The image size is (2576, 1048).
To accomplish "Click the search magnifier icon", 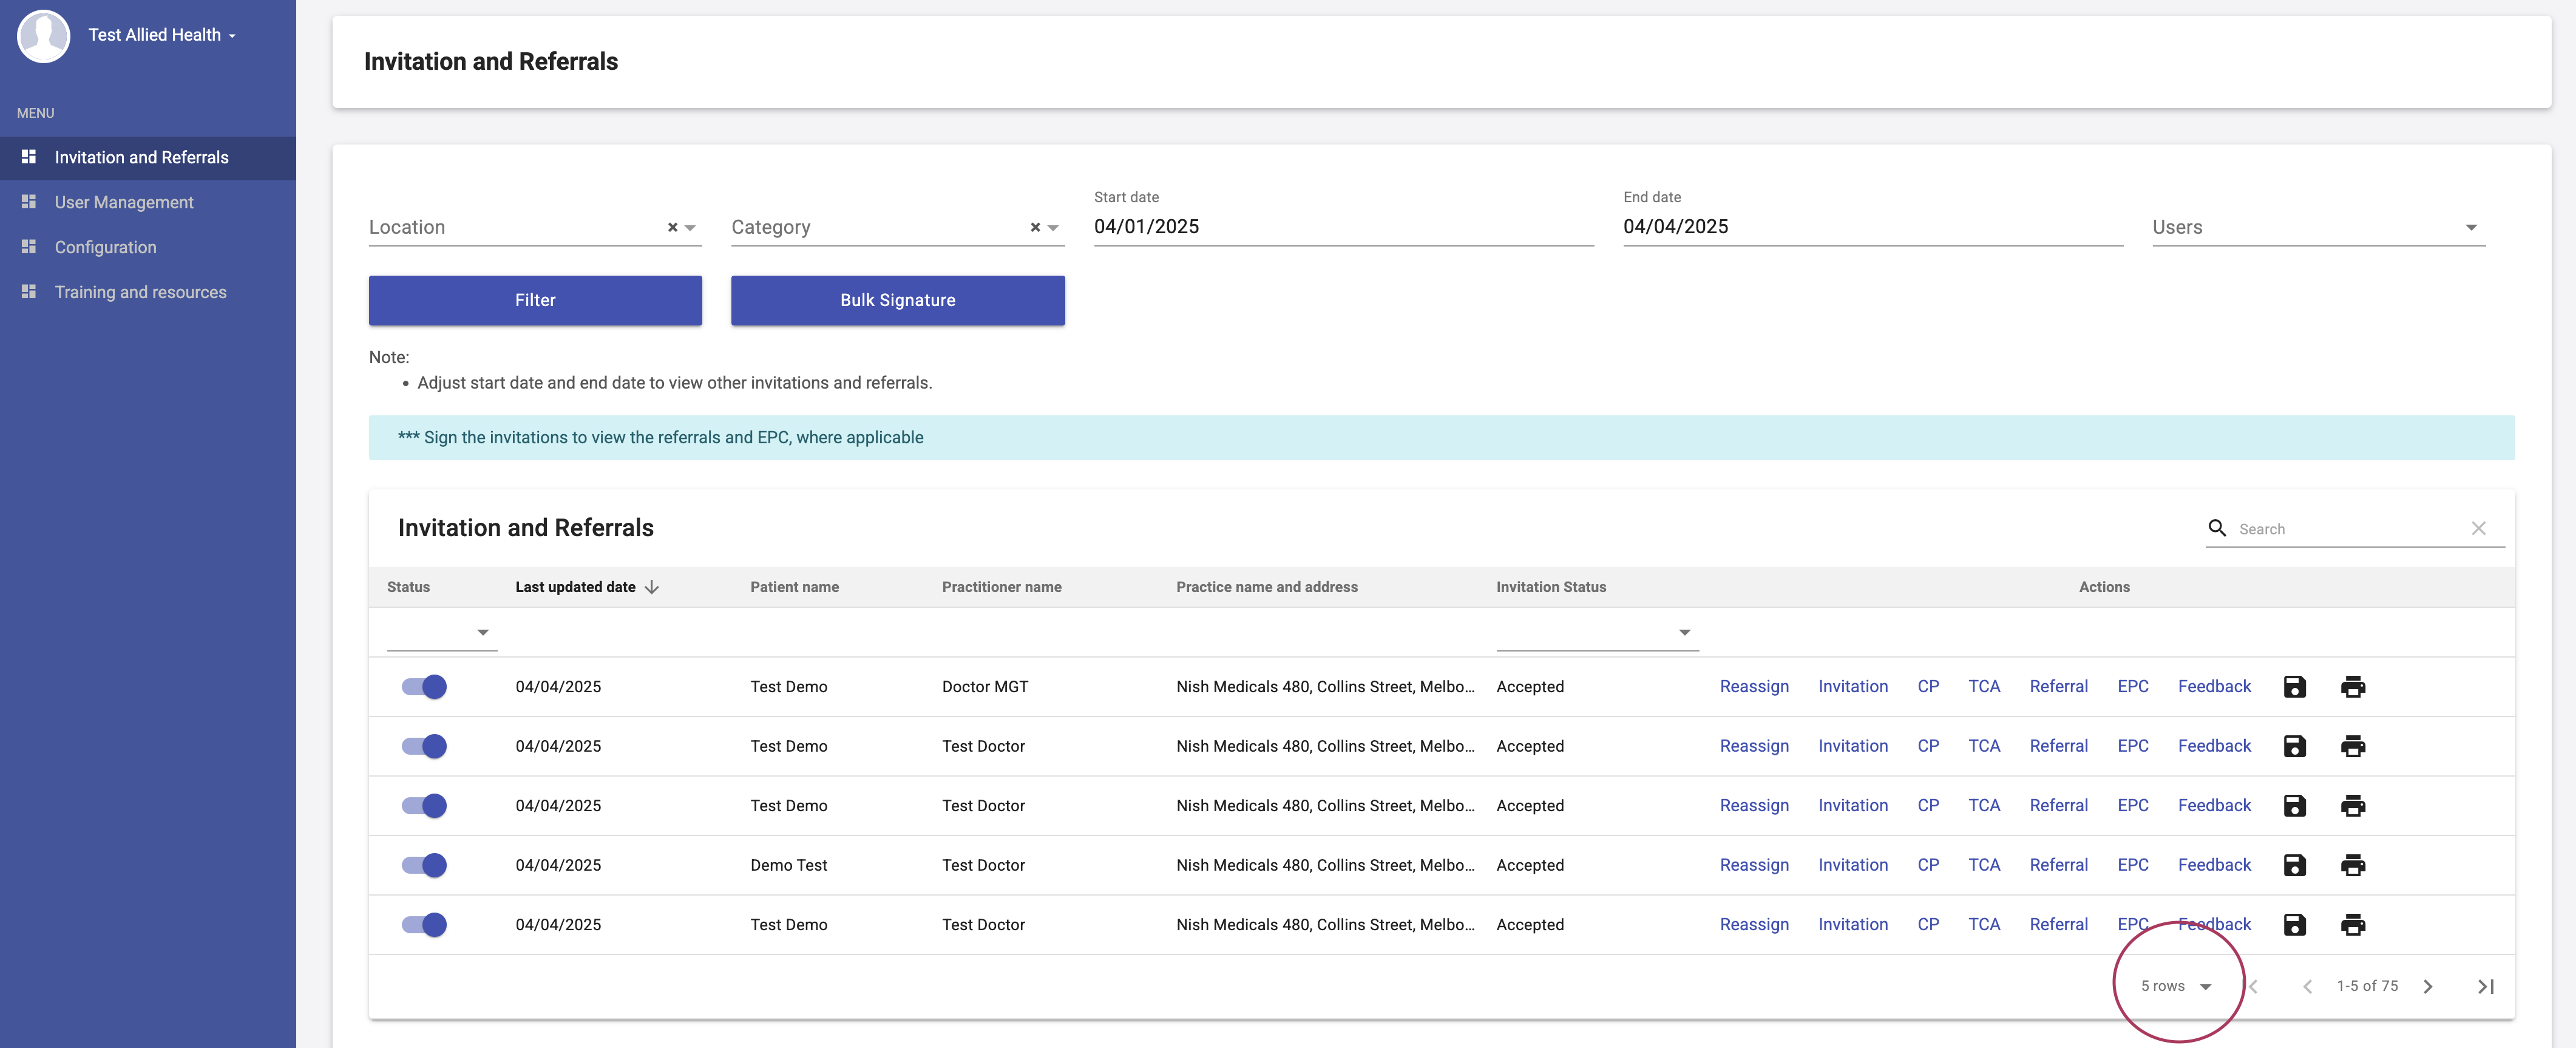I will click(2217, 528).
